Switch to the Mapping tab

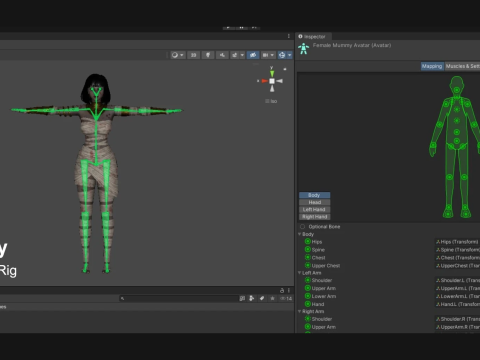[x=432, y=66]
